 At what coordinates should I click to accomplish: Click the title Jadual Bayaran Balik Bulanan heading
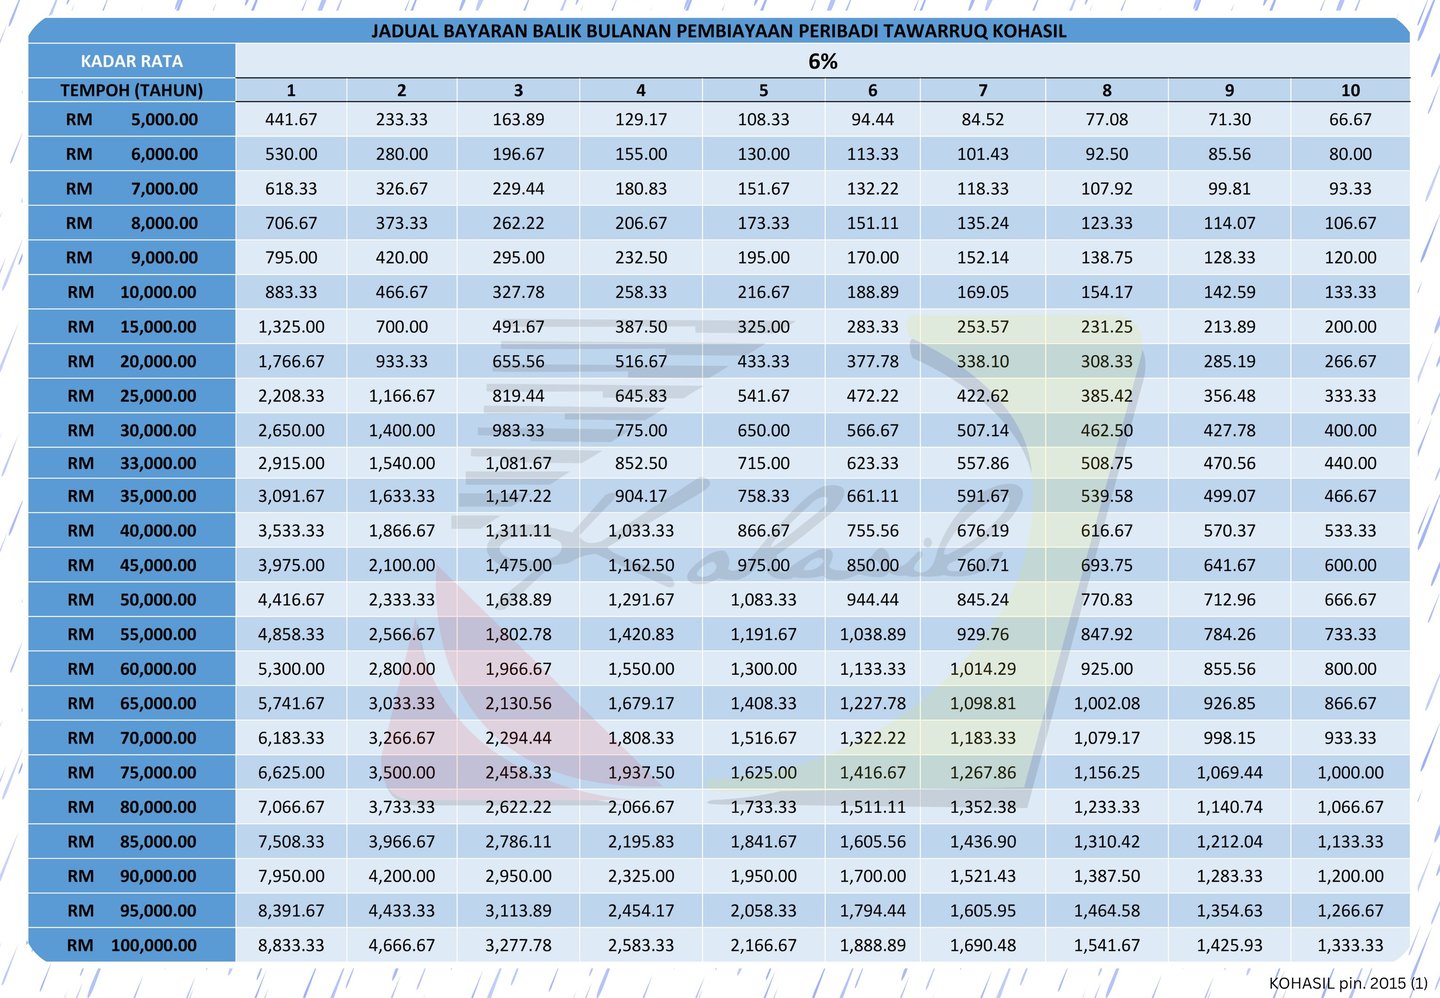click(719, 31)
